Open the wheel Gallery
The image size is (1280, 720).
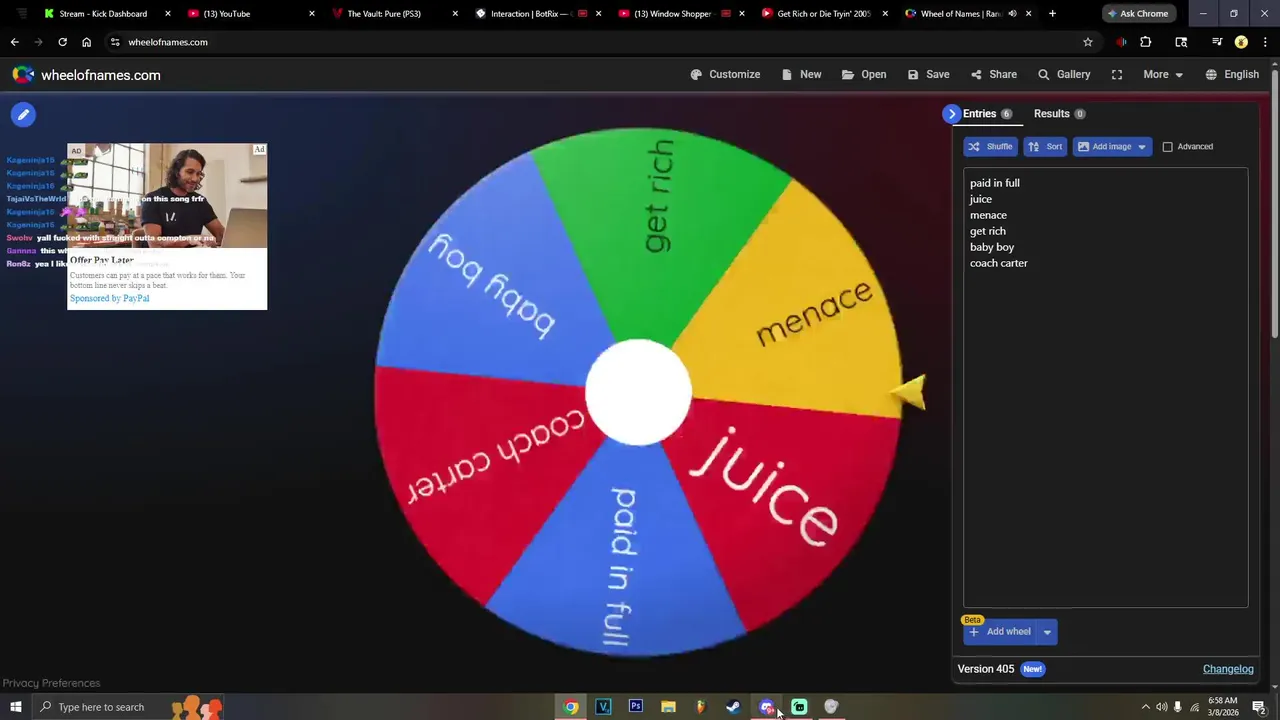pyautogui.click(x=1064, y=74)
